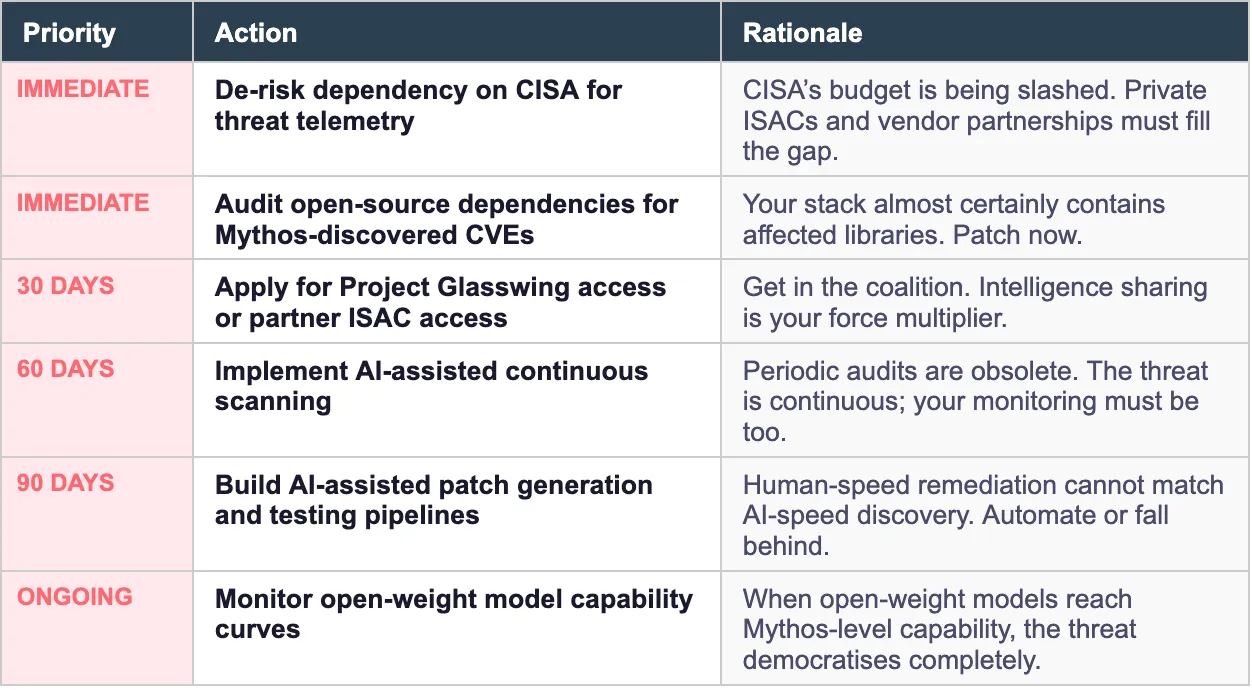Screen dimensions: 1252x690
Task: Select the second IMMEDIATE priority label
Action: (x=83, y=203)
